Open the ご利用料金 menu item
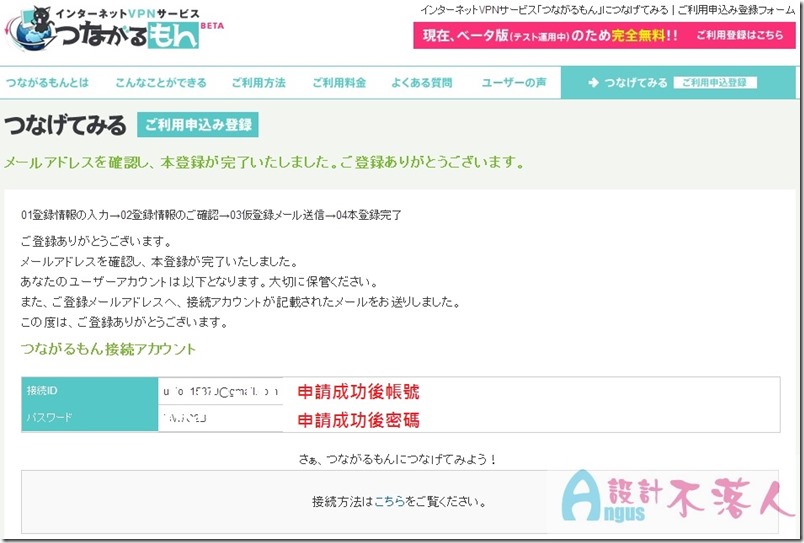This screenshot has height=543, width=804. click(339, 83)
